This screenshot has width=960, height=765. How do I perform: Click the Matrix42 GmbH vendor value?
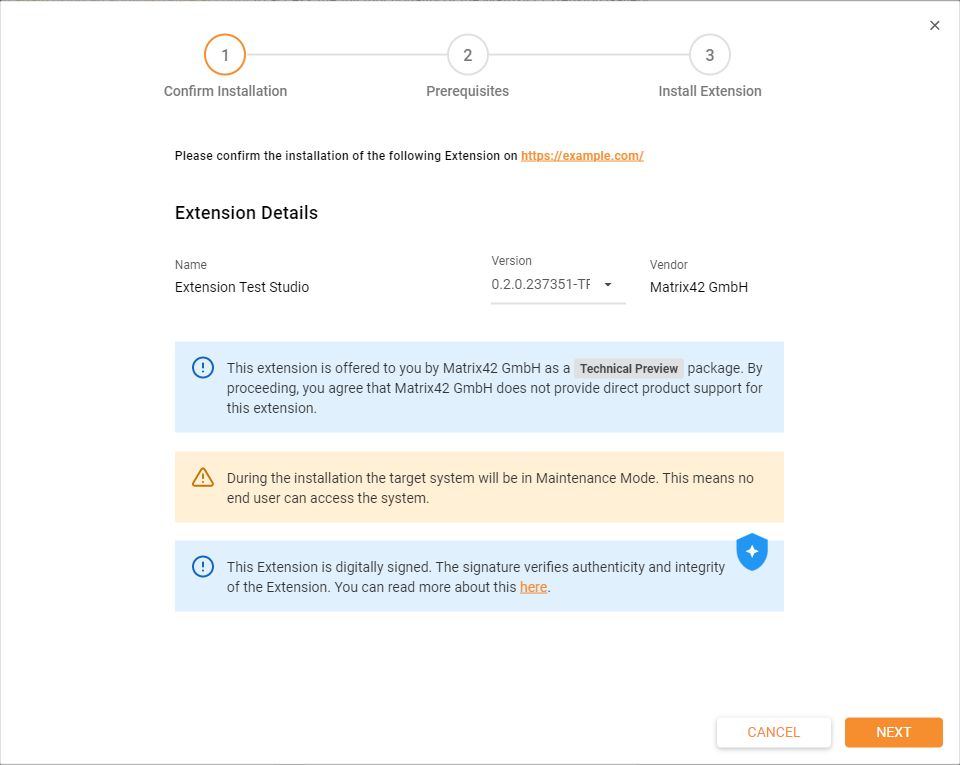(x=699, y=287)
